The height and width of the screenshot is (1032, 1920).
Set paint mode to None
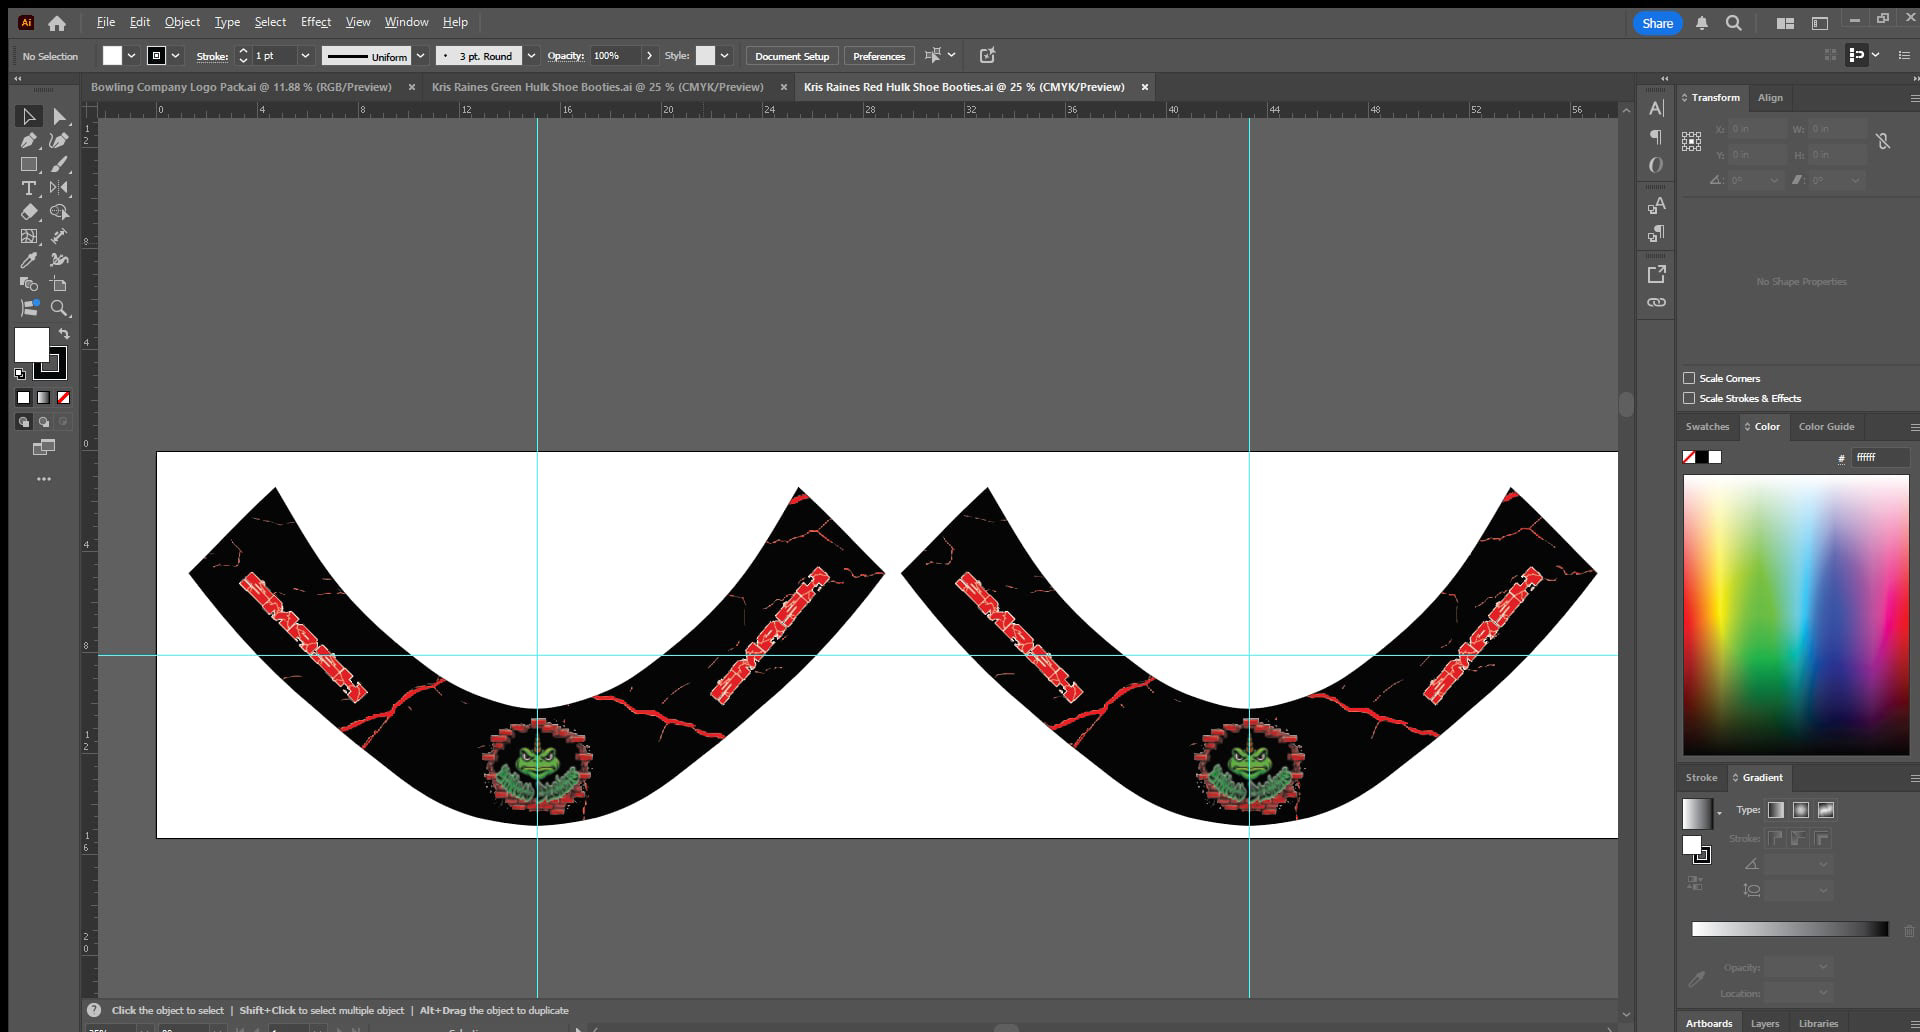63,398
